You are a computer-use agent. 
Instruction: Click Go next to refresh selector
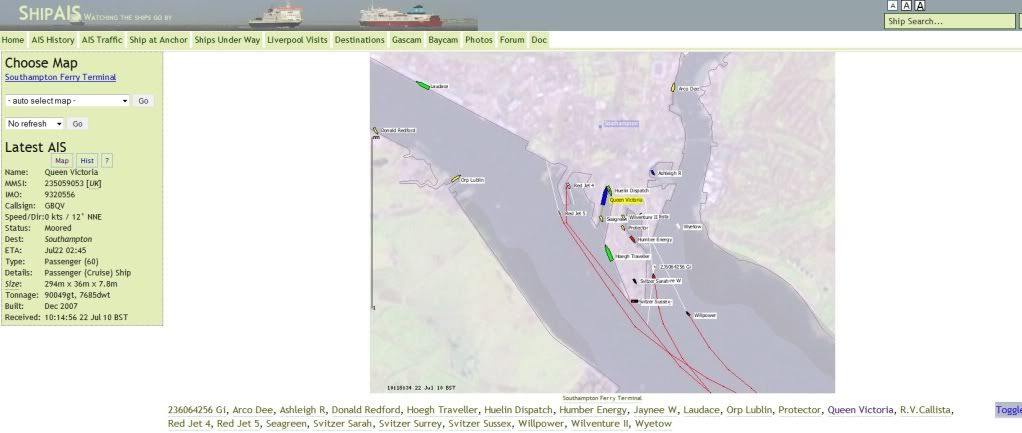click(x=78, y=124)
